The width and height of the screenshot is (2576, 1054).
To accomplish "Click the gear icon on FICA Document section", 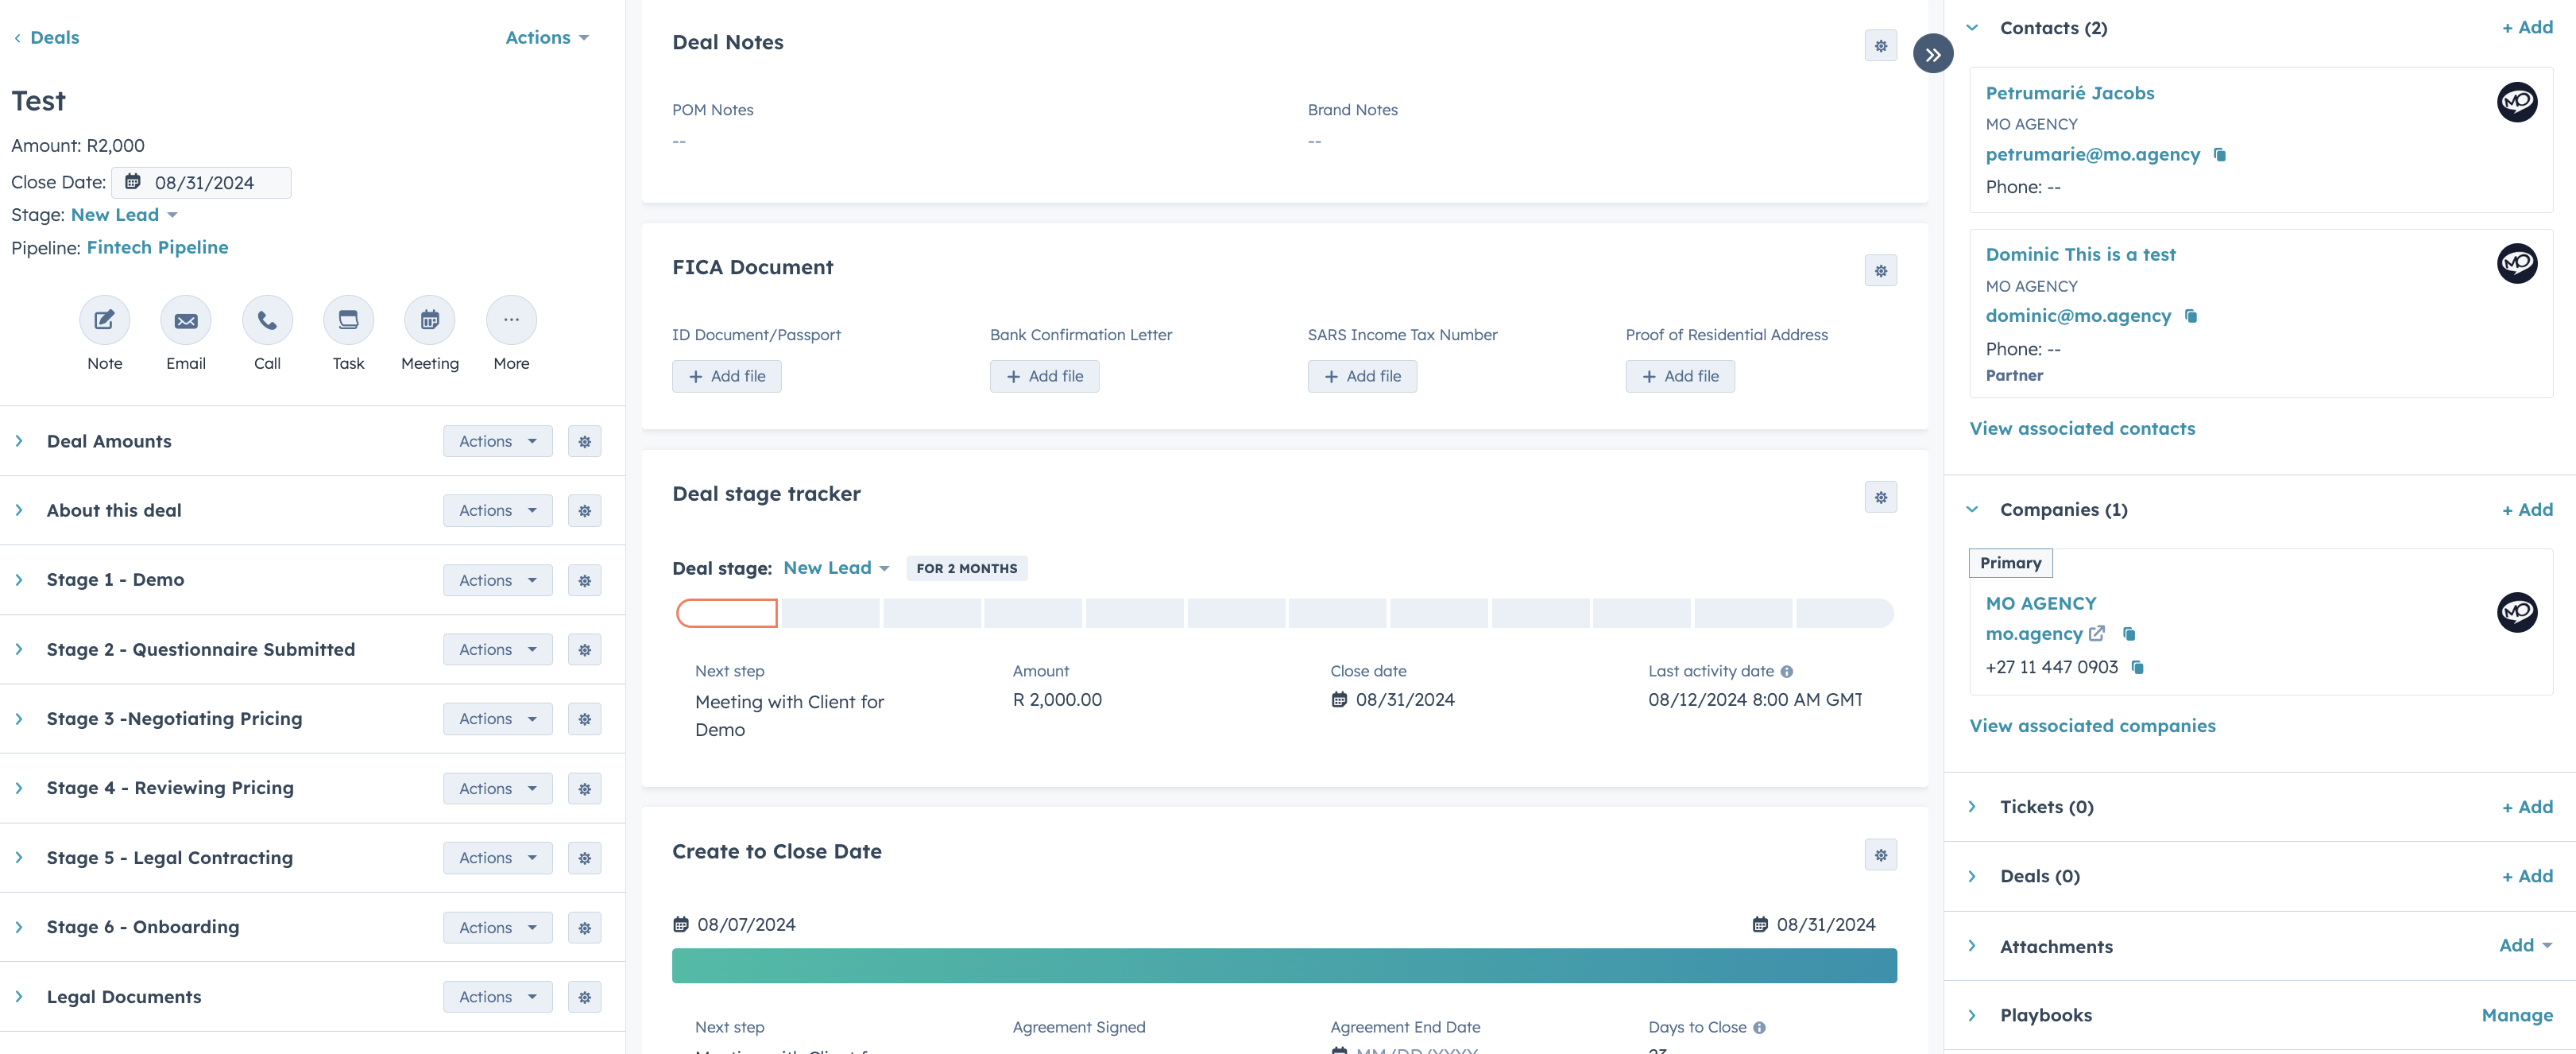I will point(1881,271).
